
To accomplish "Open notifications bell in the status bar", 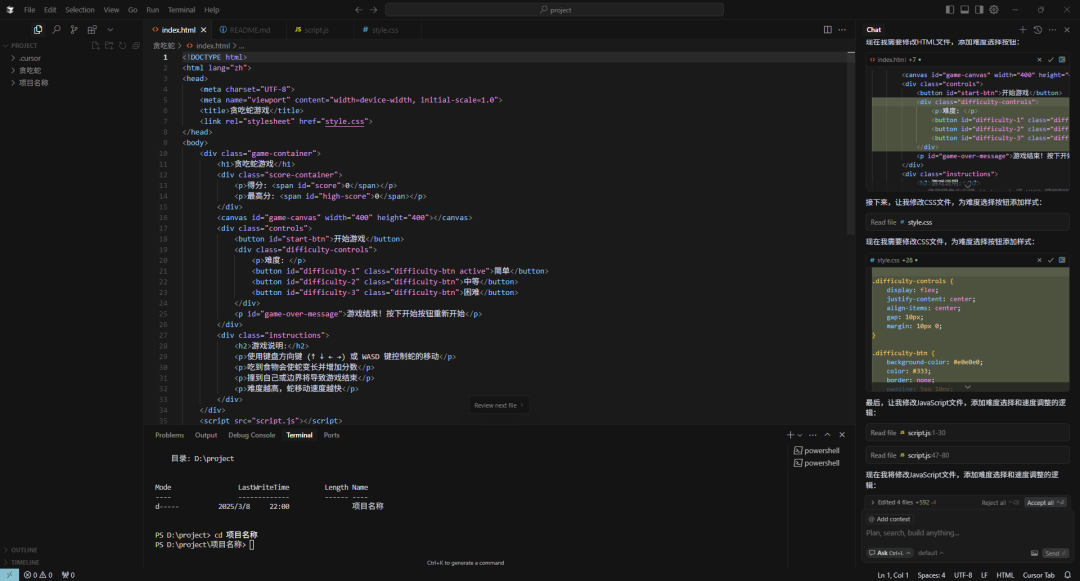I will point(1068,575).
